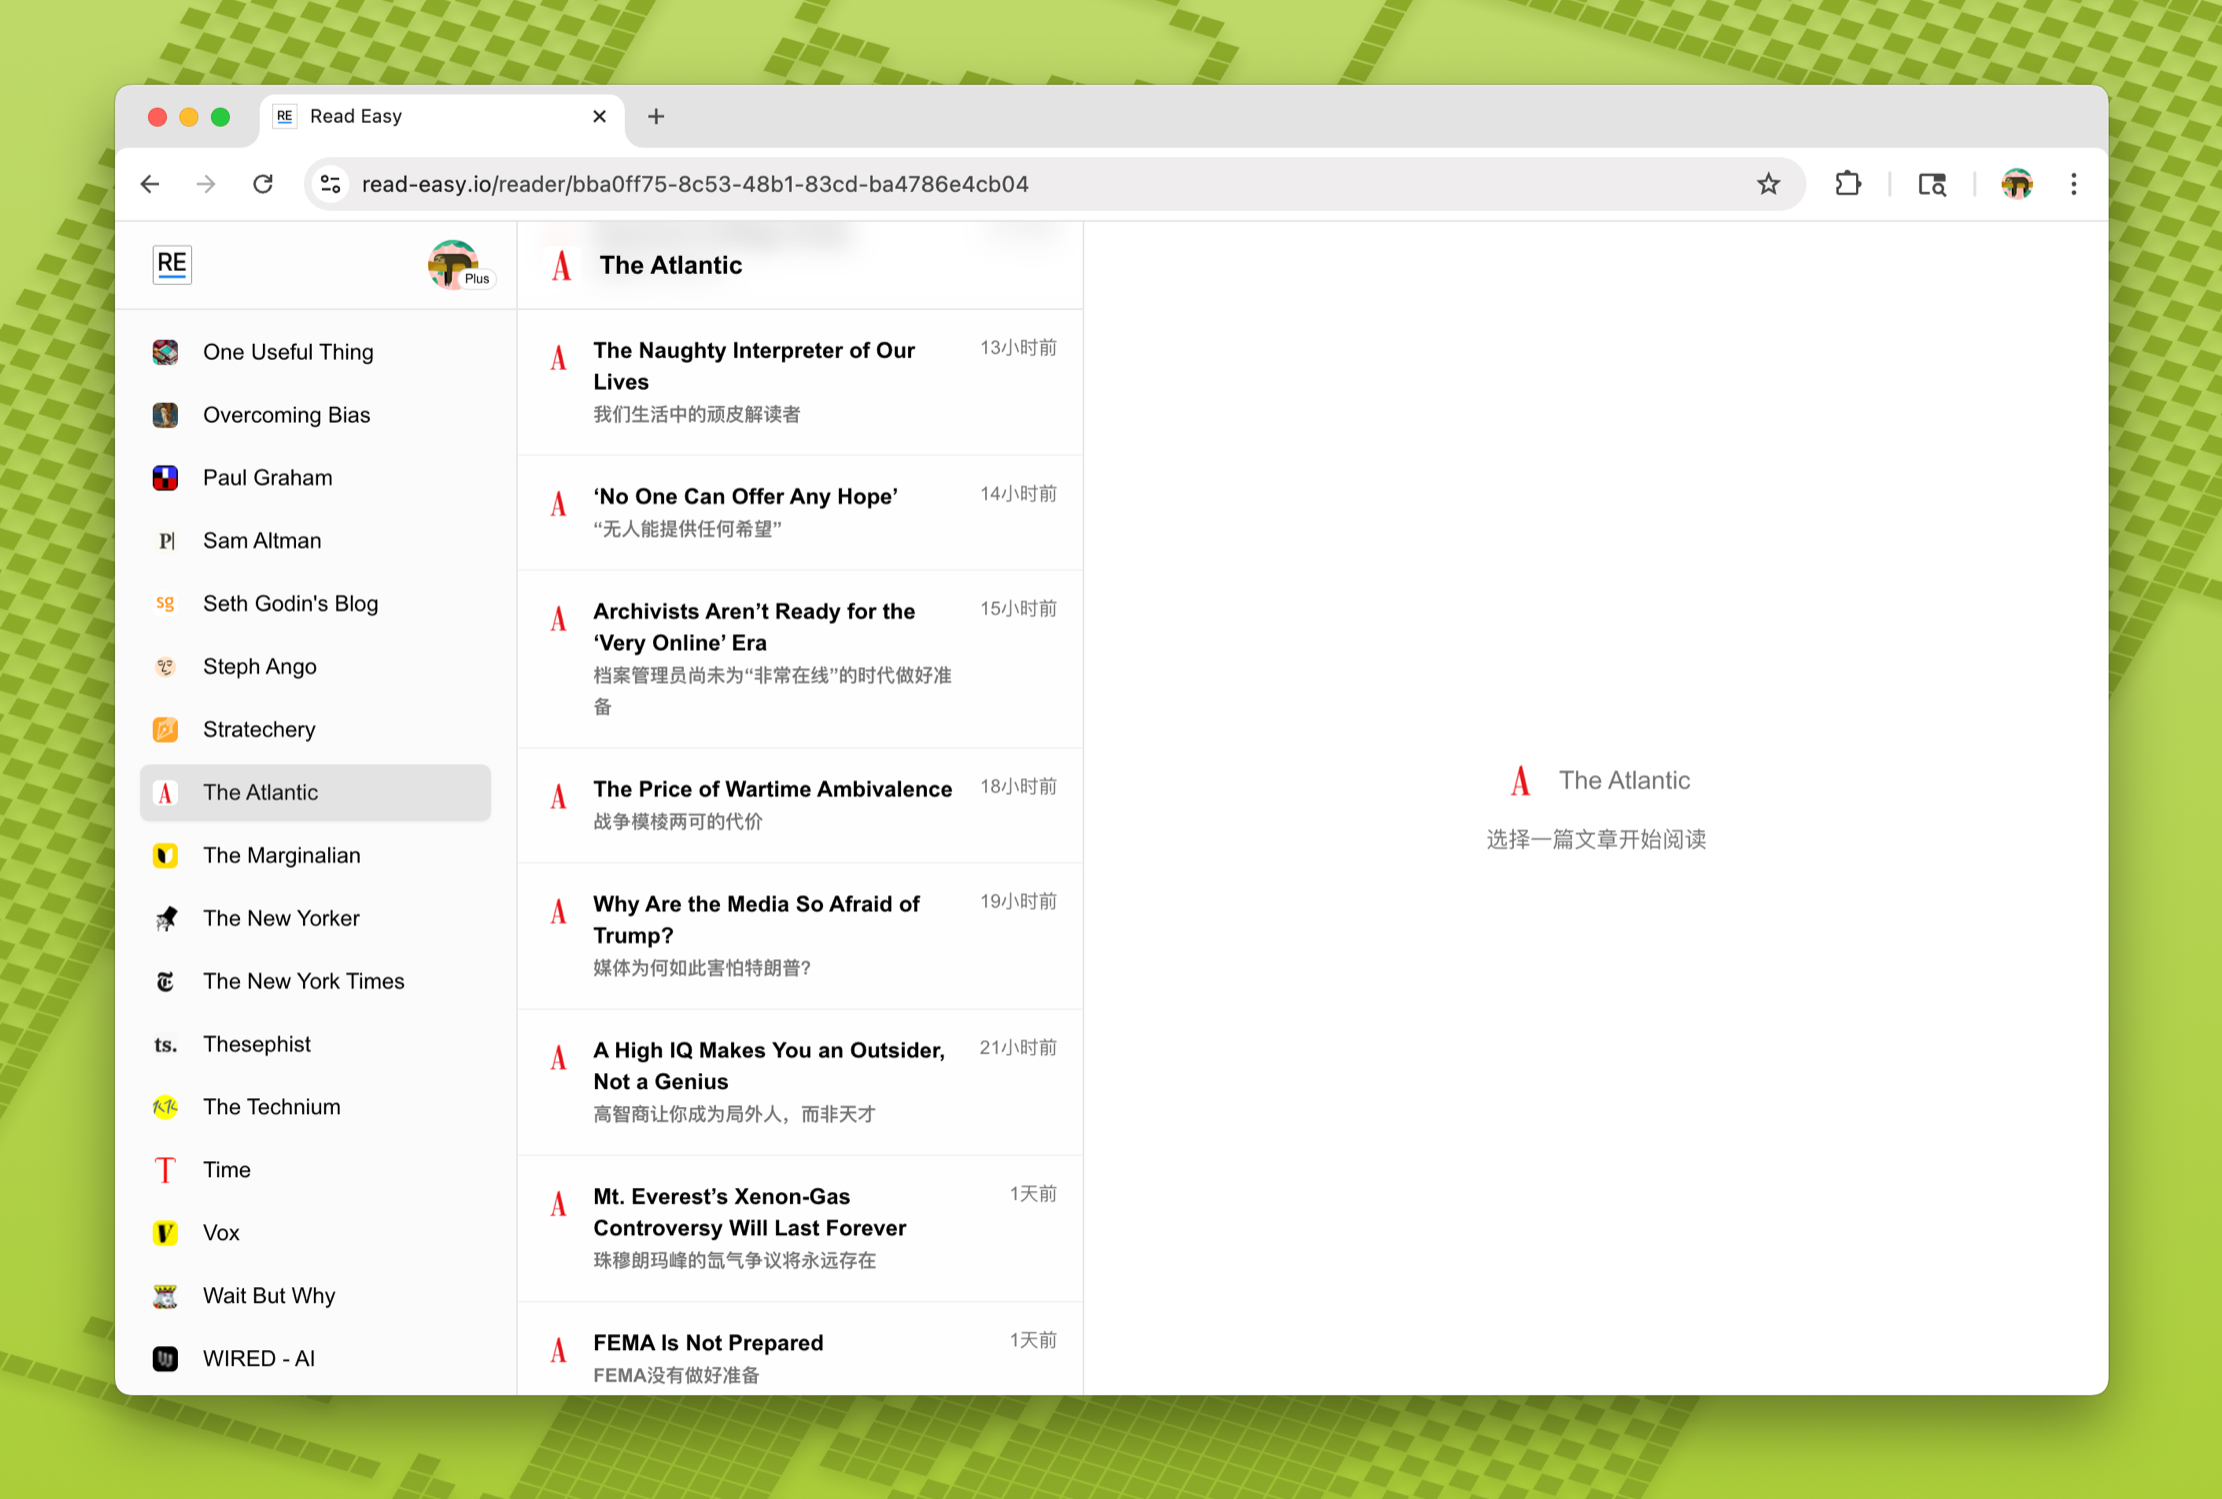The image size is (2222, 1499).
Task: Click the tab search icon in toolbar
Action: (1932, 184)
